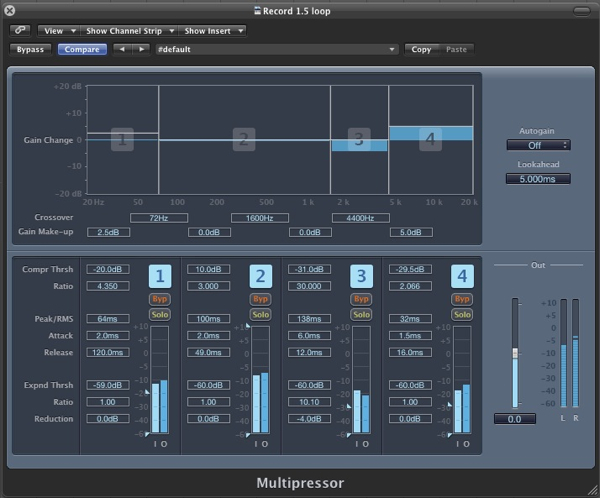Screen dimensions: 600x498
Task: Click band 4 Compr Thrsh -29.5dB field
Action: (x=410, y=269)
